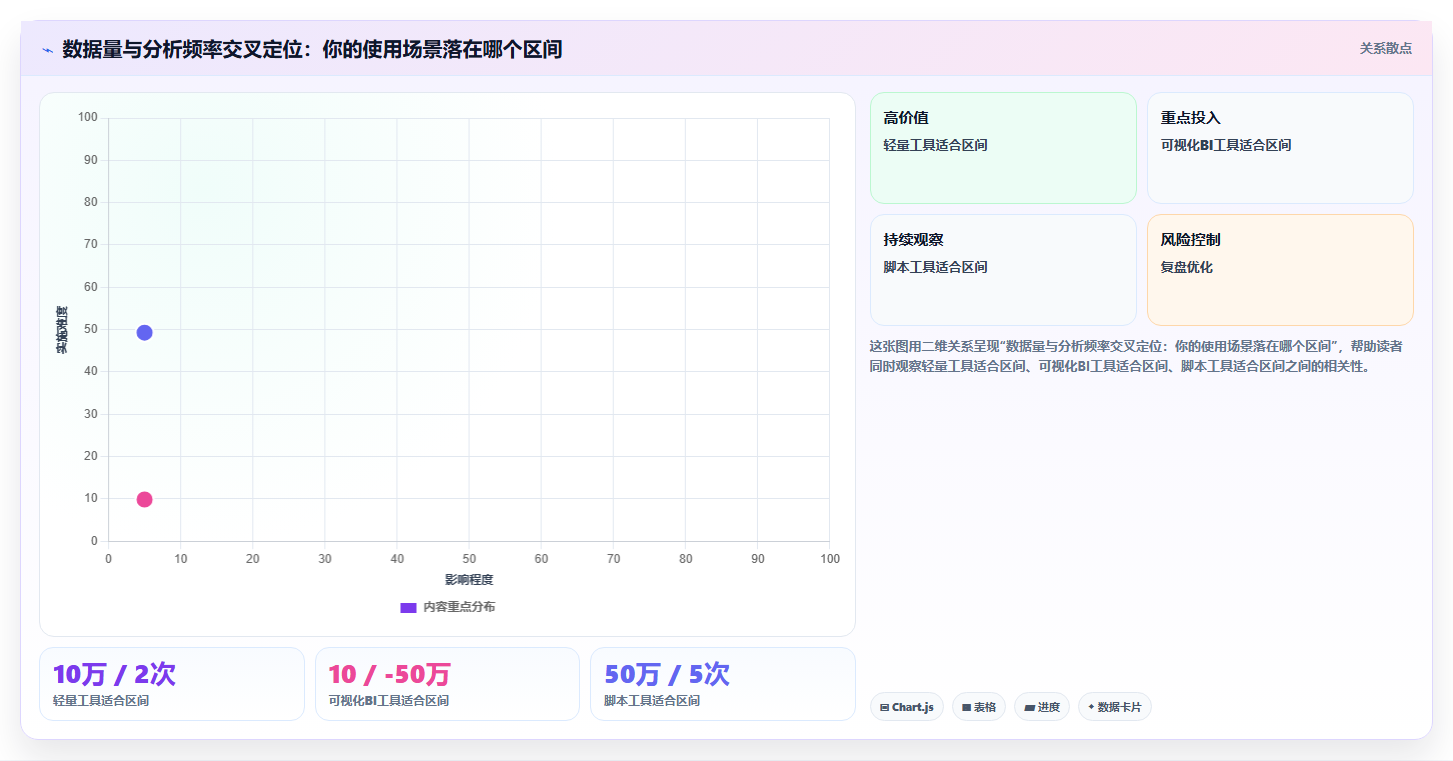This screenshot has width=1453, height=761.
Task: Open the 重点投入 quadrant card
Action: pos(1280,148)
